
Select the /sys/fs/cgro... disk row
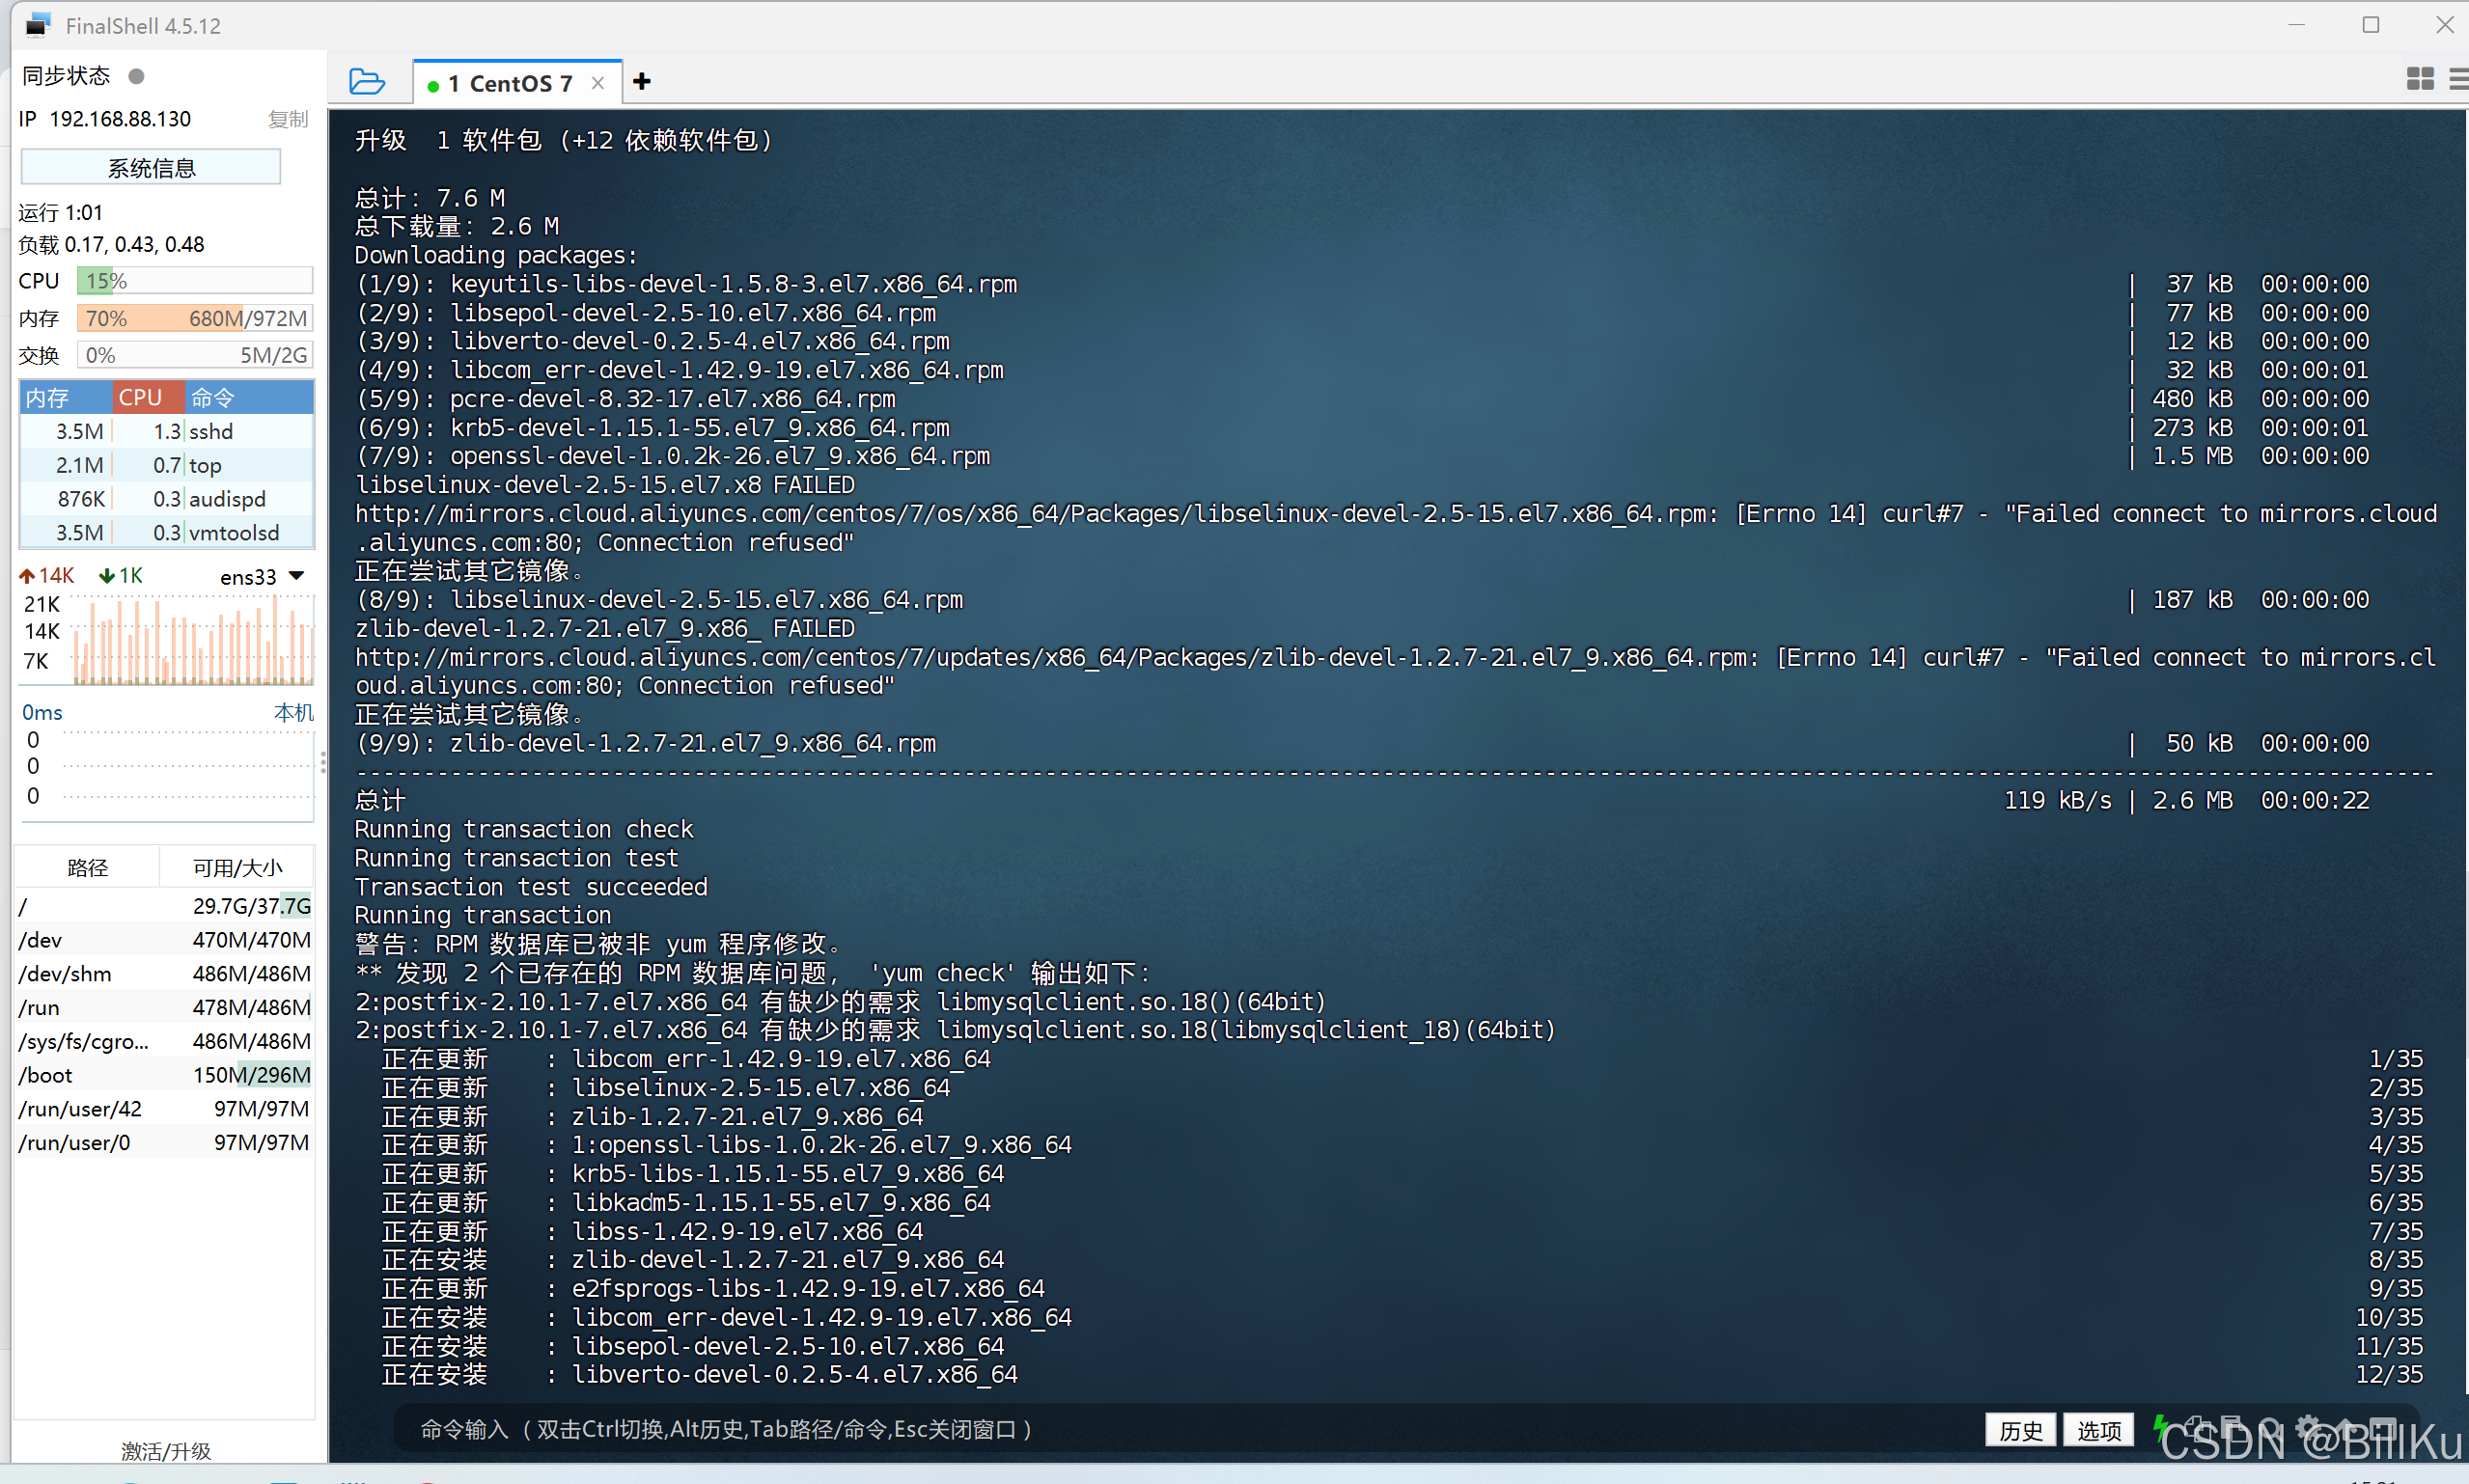(x=165, y=1041)
